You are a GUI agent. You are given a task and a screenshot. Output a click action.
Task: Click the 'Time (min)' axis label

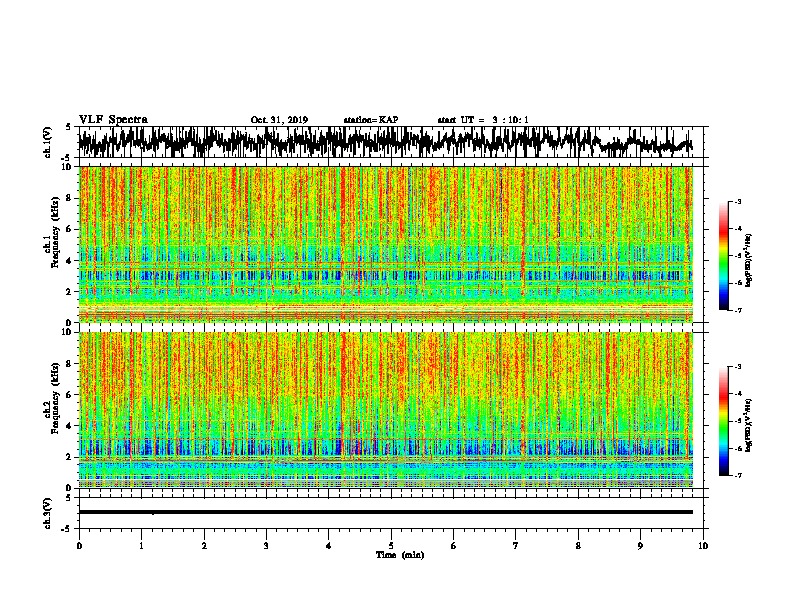click(x=400, y=555)
